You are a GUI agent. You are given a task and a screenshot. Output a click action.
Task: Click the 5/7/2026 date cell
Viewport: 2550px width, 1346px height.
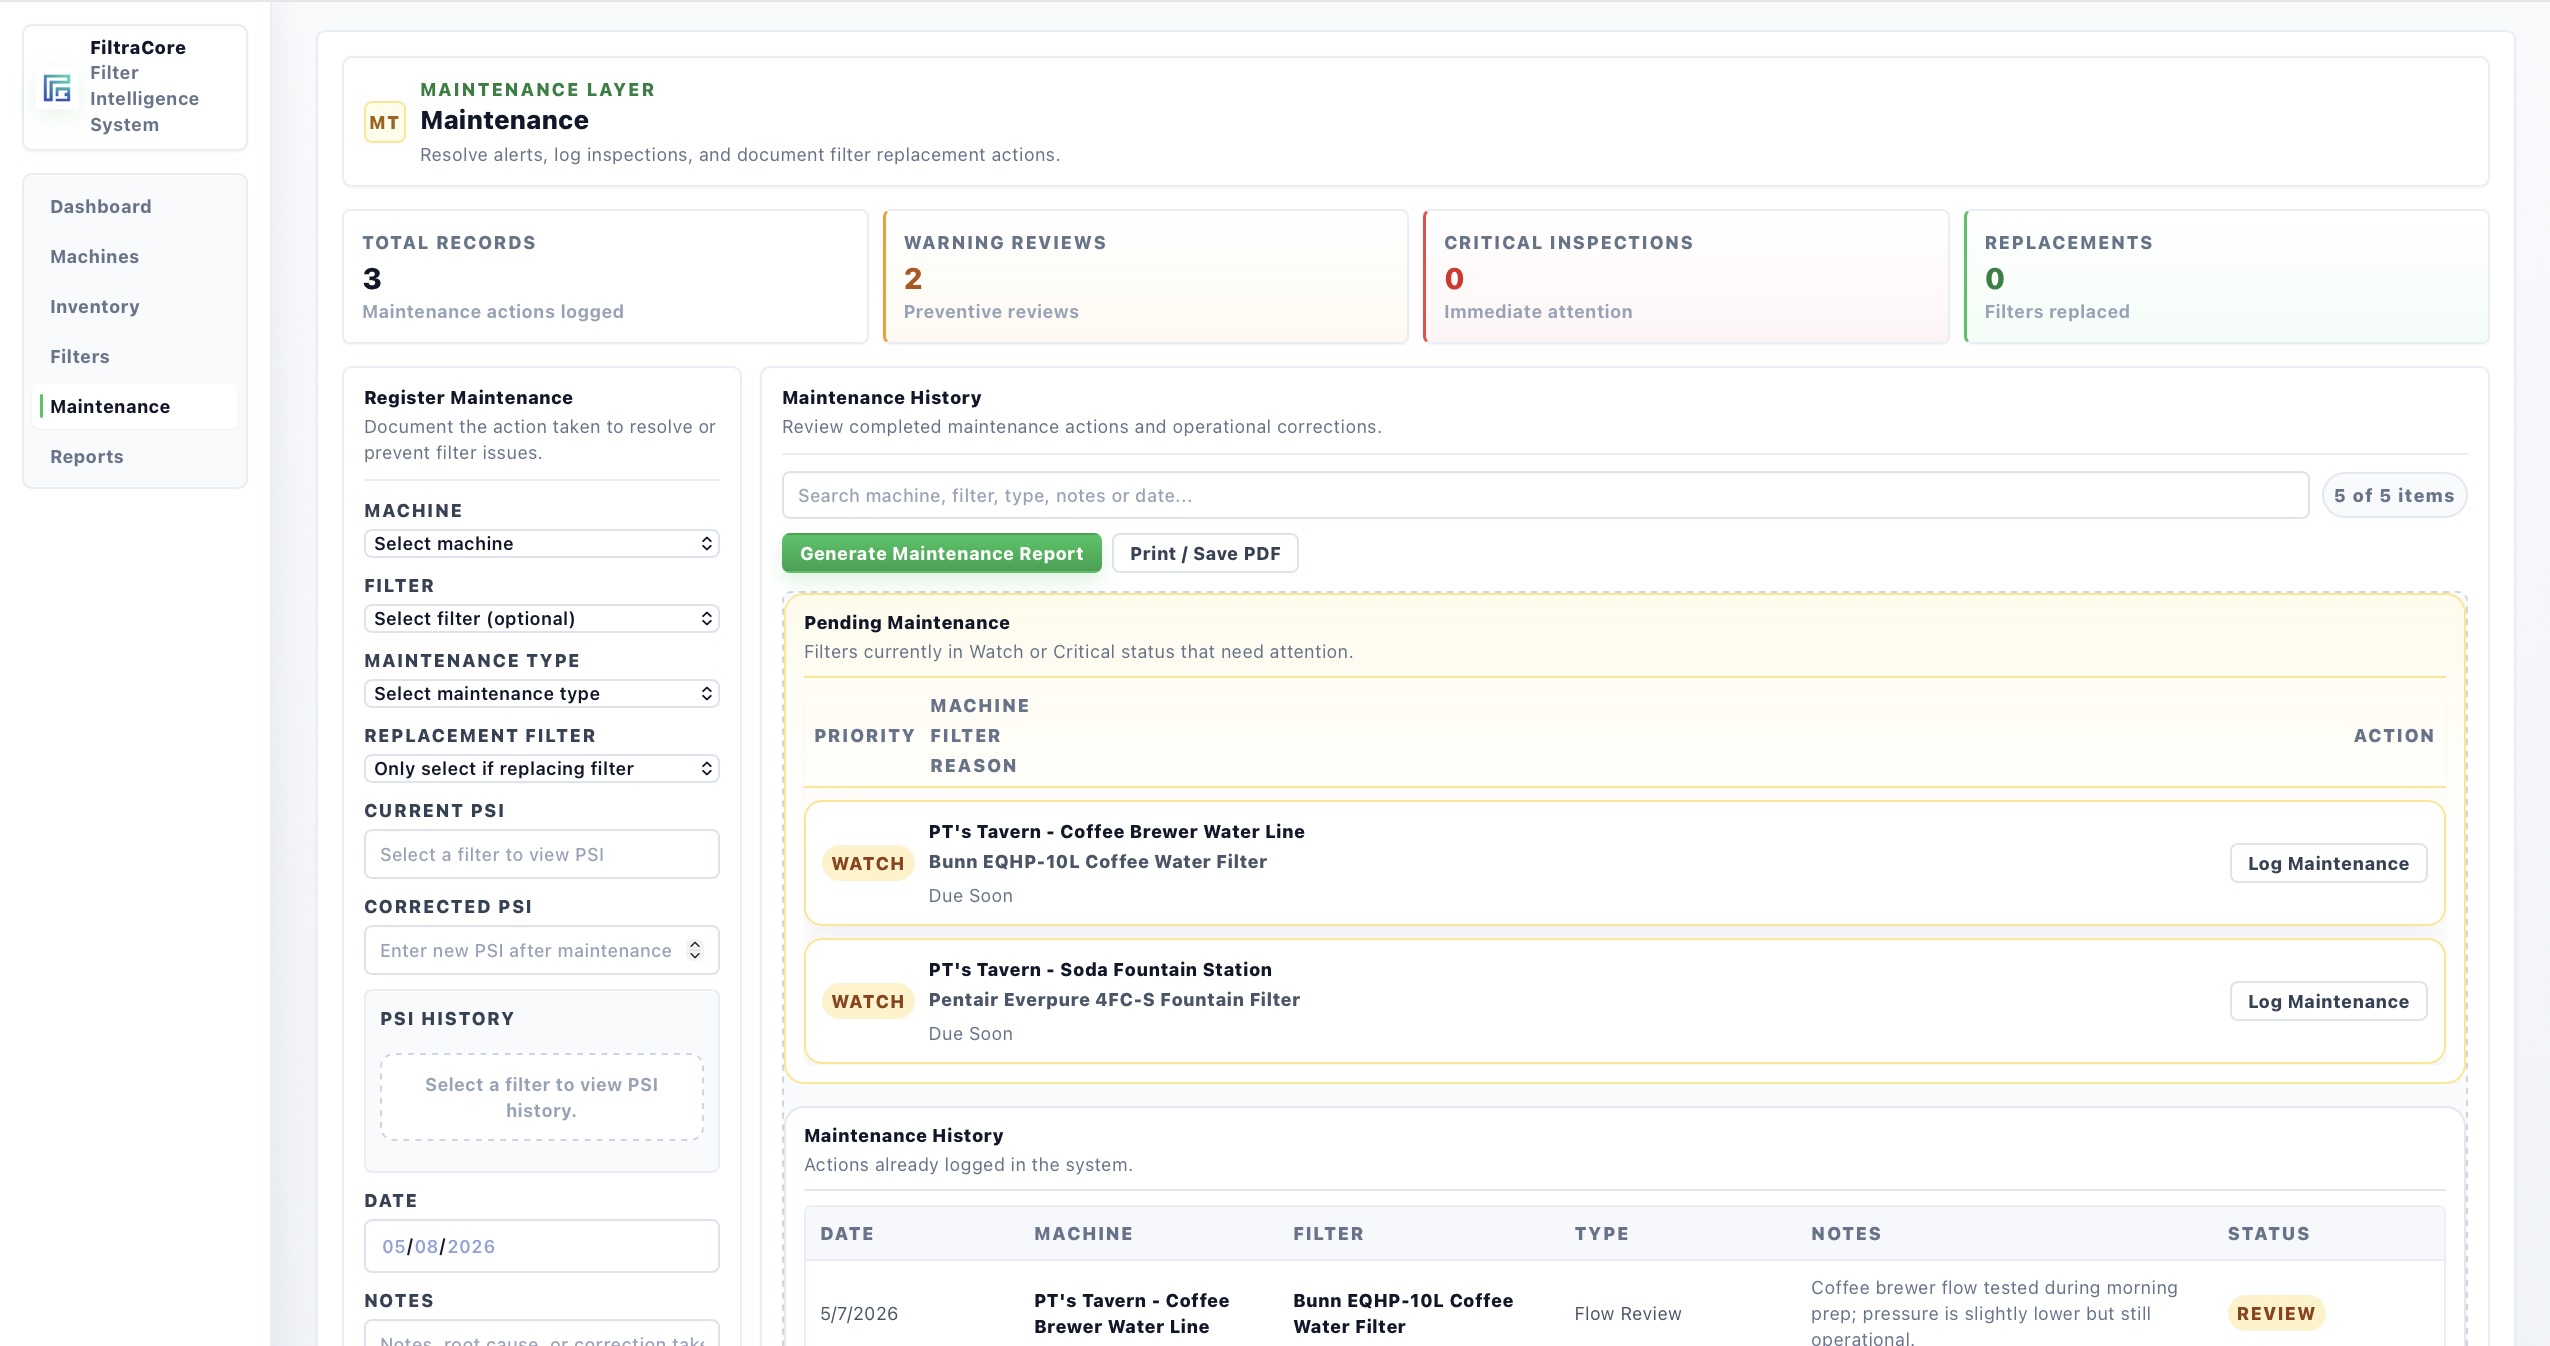click(859, 1314)
